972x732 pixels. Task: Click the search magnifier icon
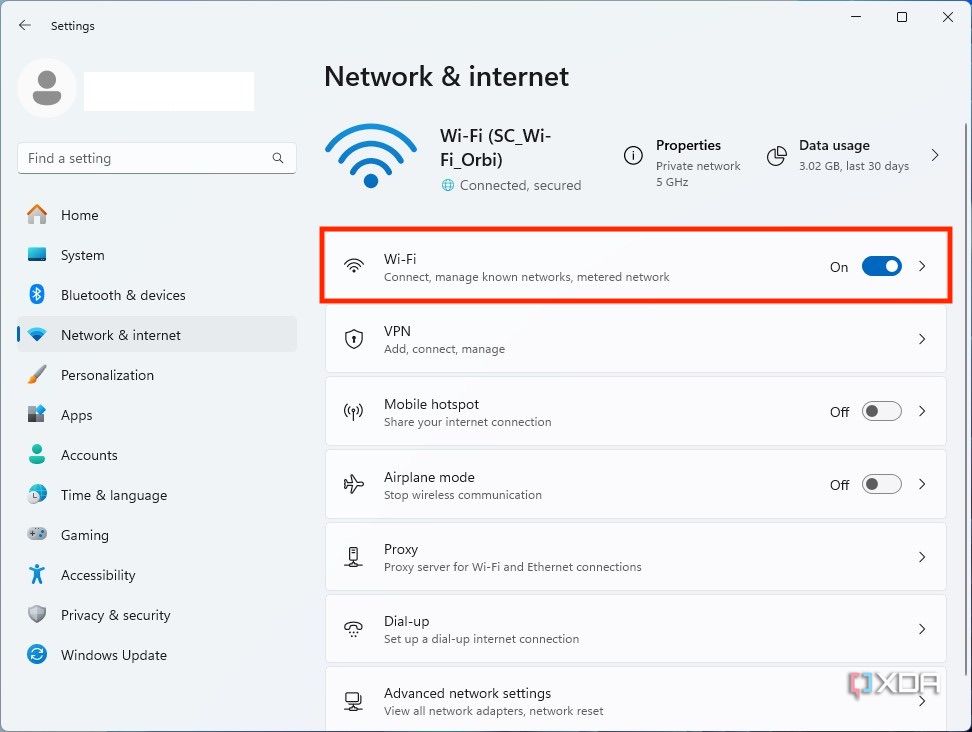[x=278, y=158]
